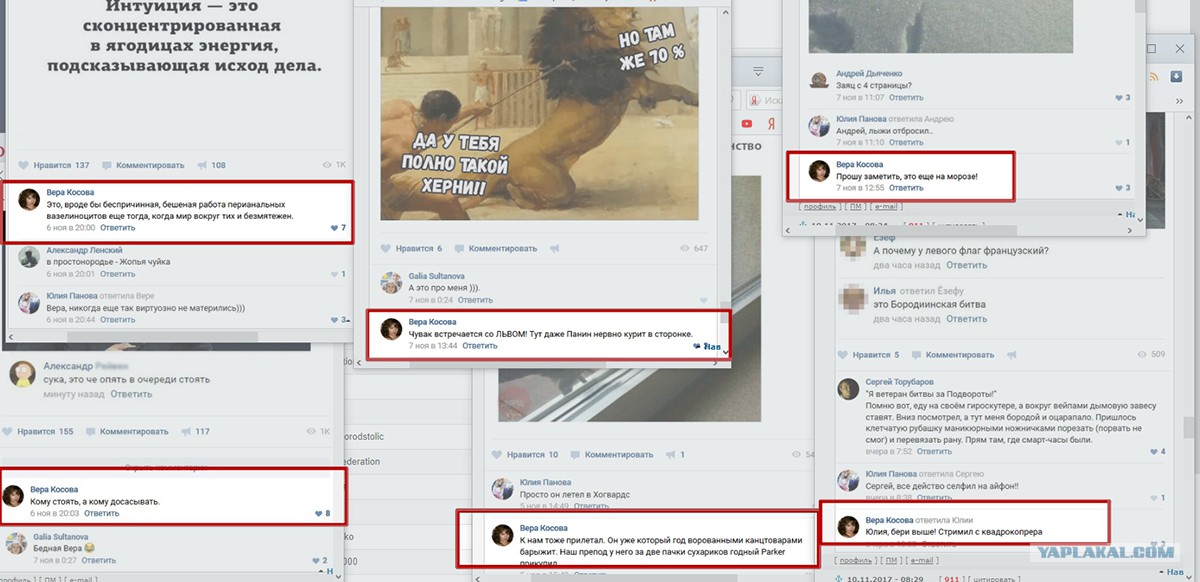The width and height of the screenshot is (1200, 582).
Task: Like the post with 5 likes
Action: point(869,354)
